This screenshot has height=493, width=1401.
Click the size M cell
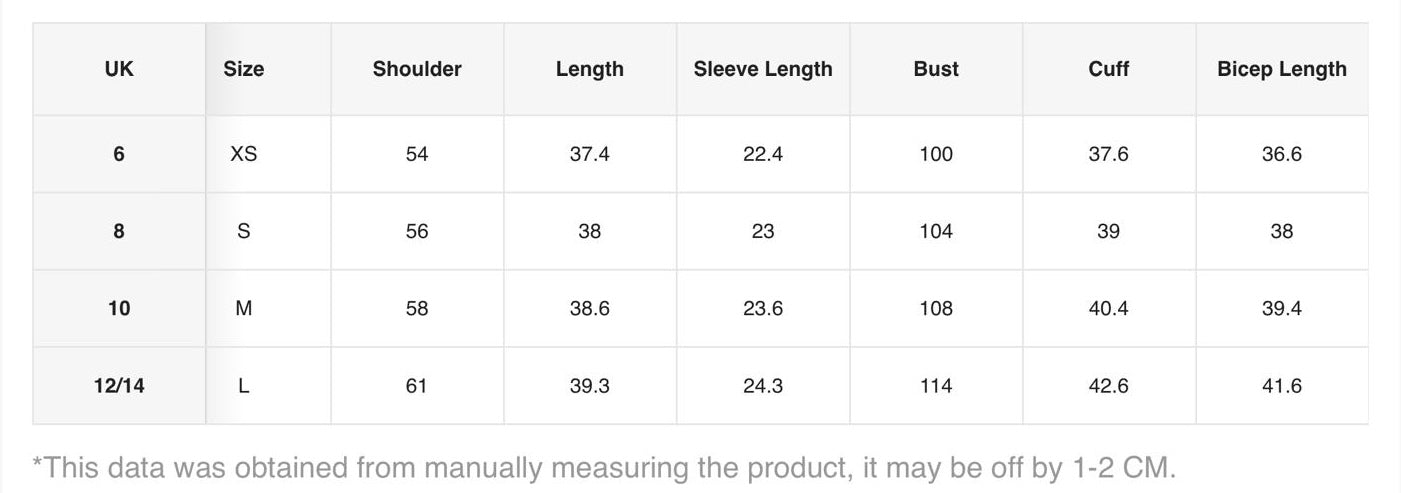click(x=244, y=308)
